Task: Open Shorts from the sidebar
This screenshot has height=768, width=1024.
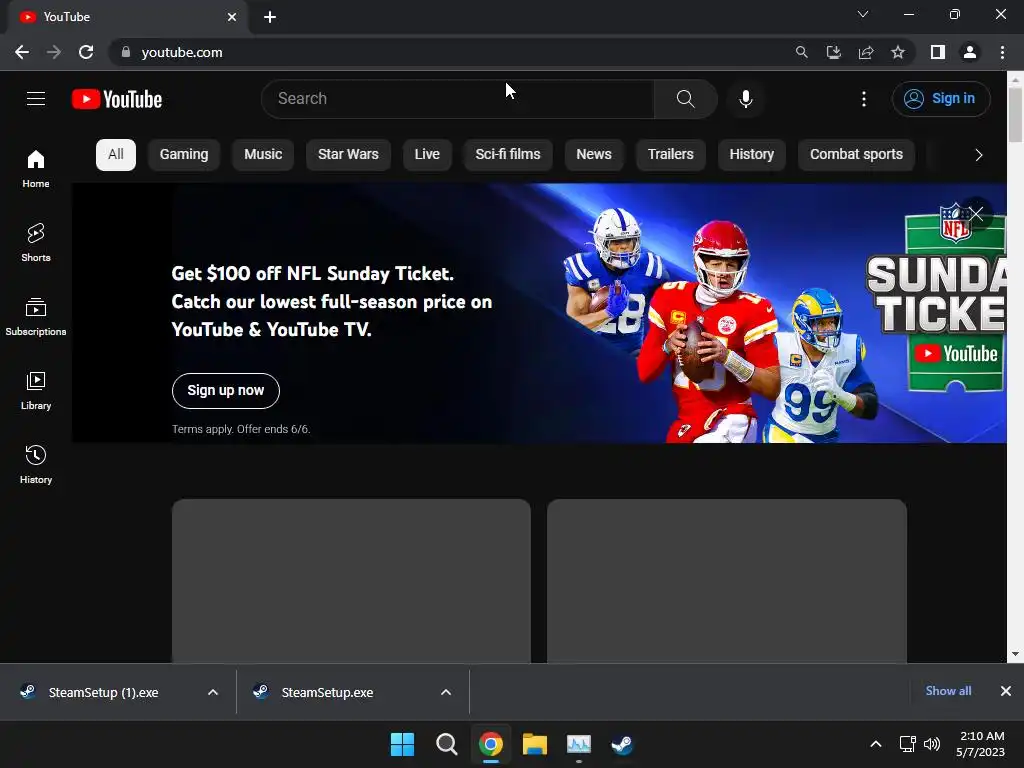Action: 36,242
